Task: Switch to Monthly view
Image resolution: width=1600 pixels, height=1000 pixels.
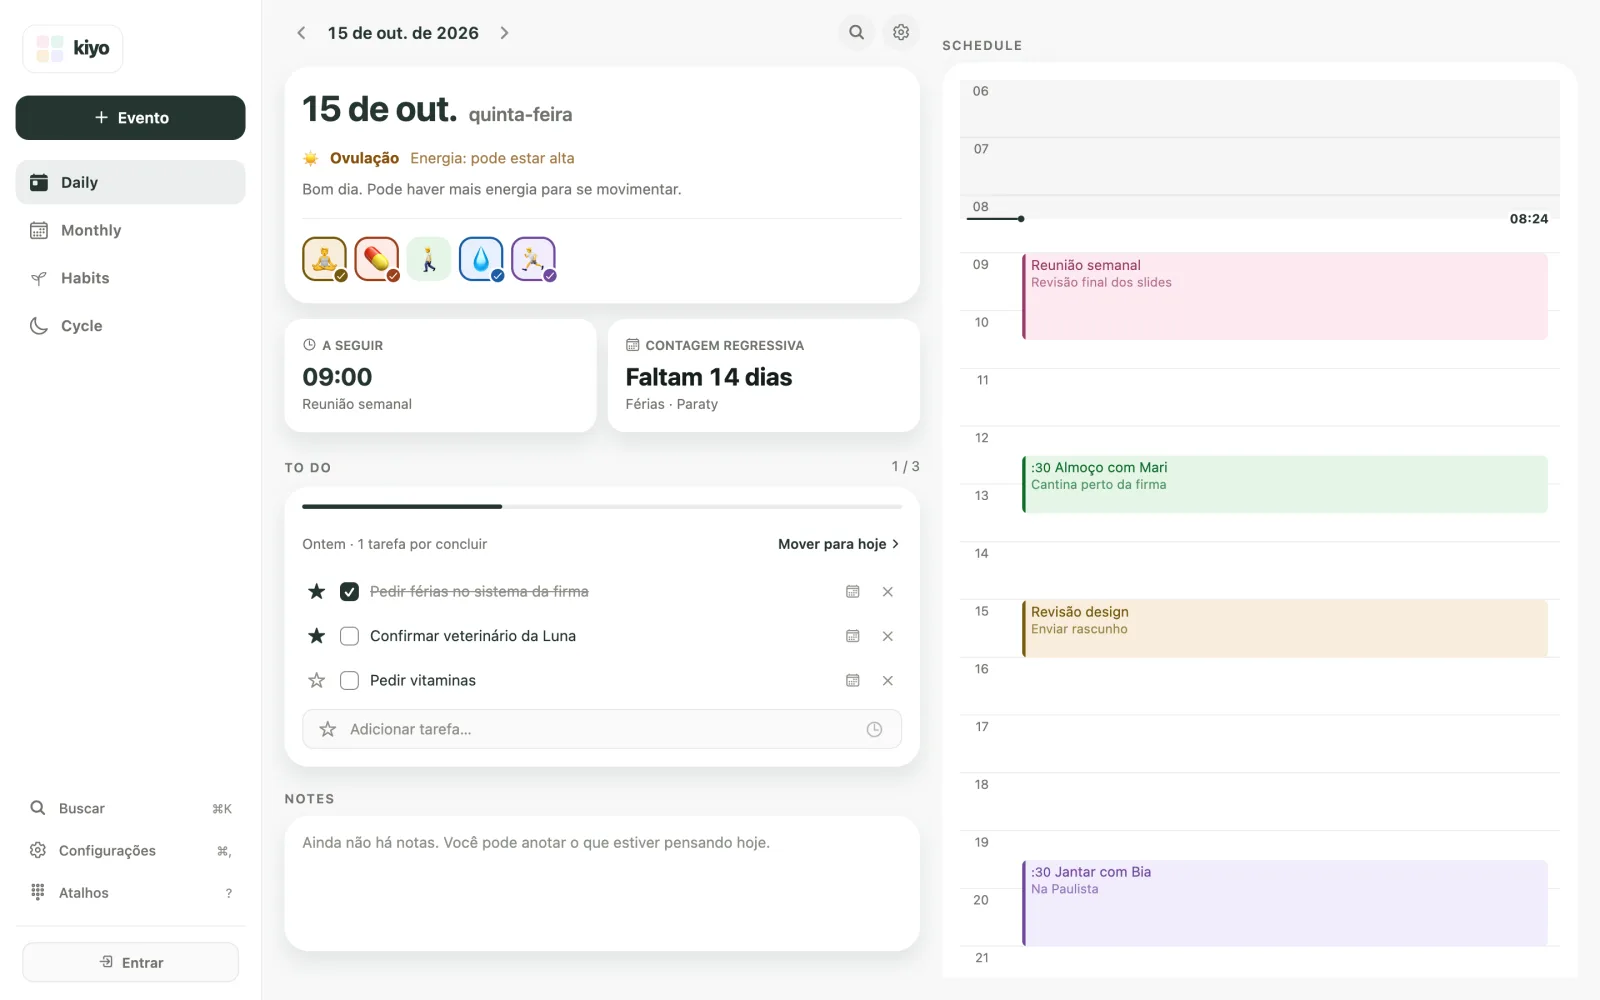Action: (x=130, y=230)
